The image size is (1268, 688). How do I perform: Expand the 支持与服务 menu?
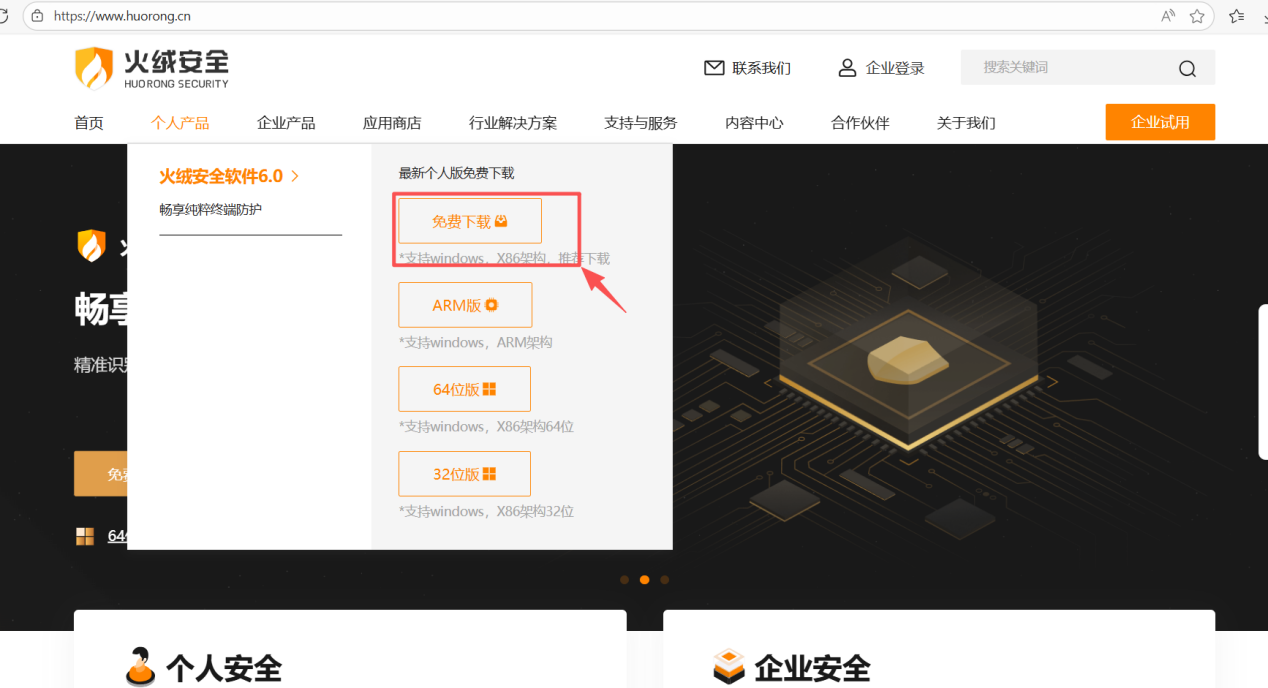click(641, 123)
